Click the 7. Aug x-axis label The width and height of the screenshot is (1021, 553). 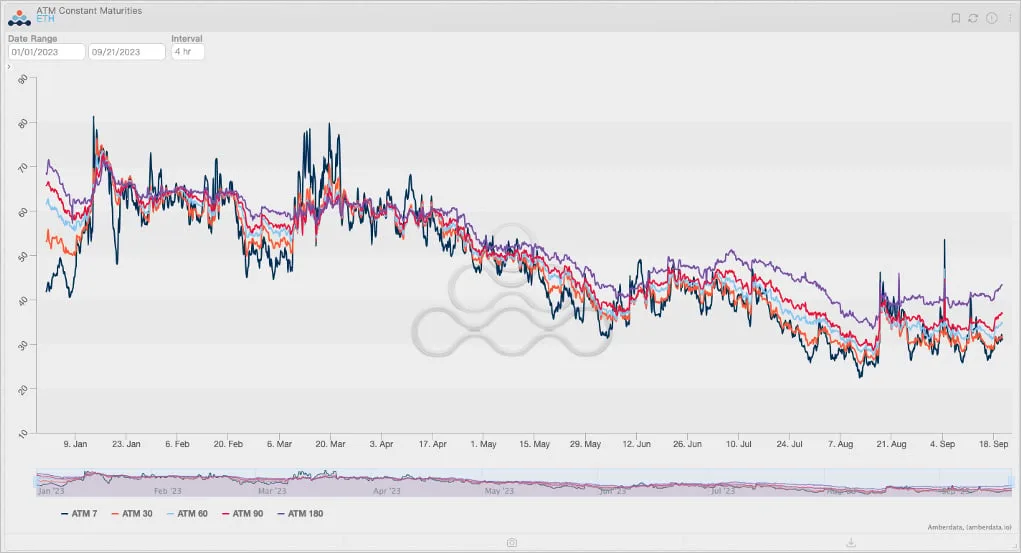coord(841,444)
